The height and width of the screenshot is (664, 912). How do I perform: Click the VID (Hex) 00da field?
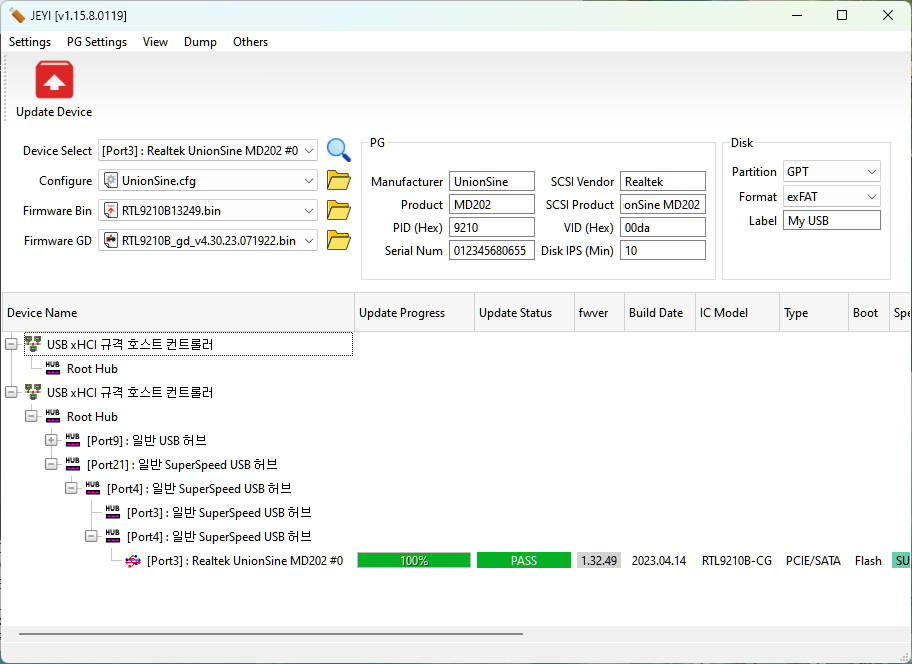tap(662, 227)
